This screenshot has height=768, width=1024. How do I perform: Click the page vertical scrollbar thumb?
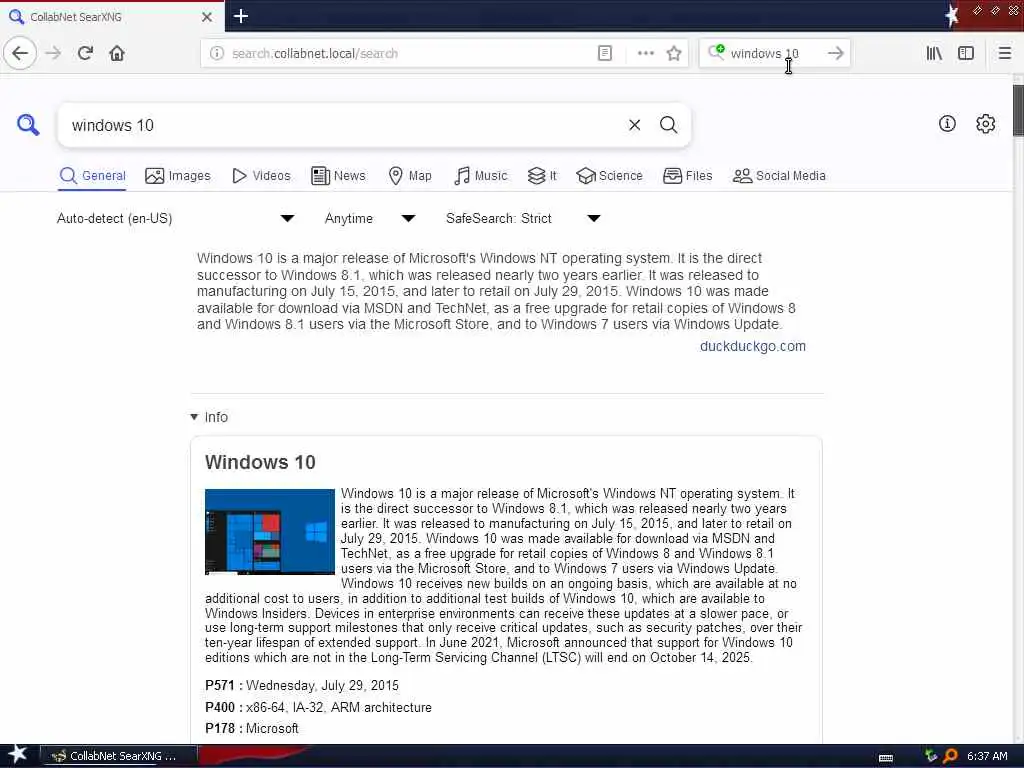pyautogui.click(x=1017, y=110)
